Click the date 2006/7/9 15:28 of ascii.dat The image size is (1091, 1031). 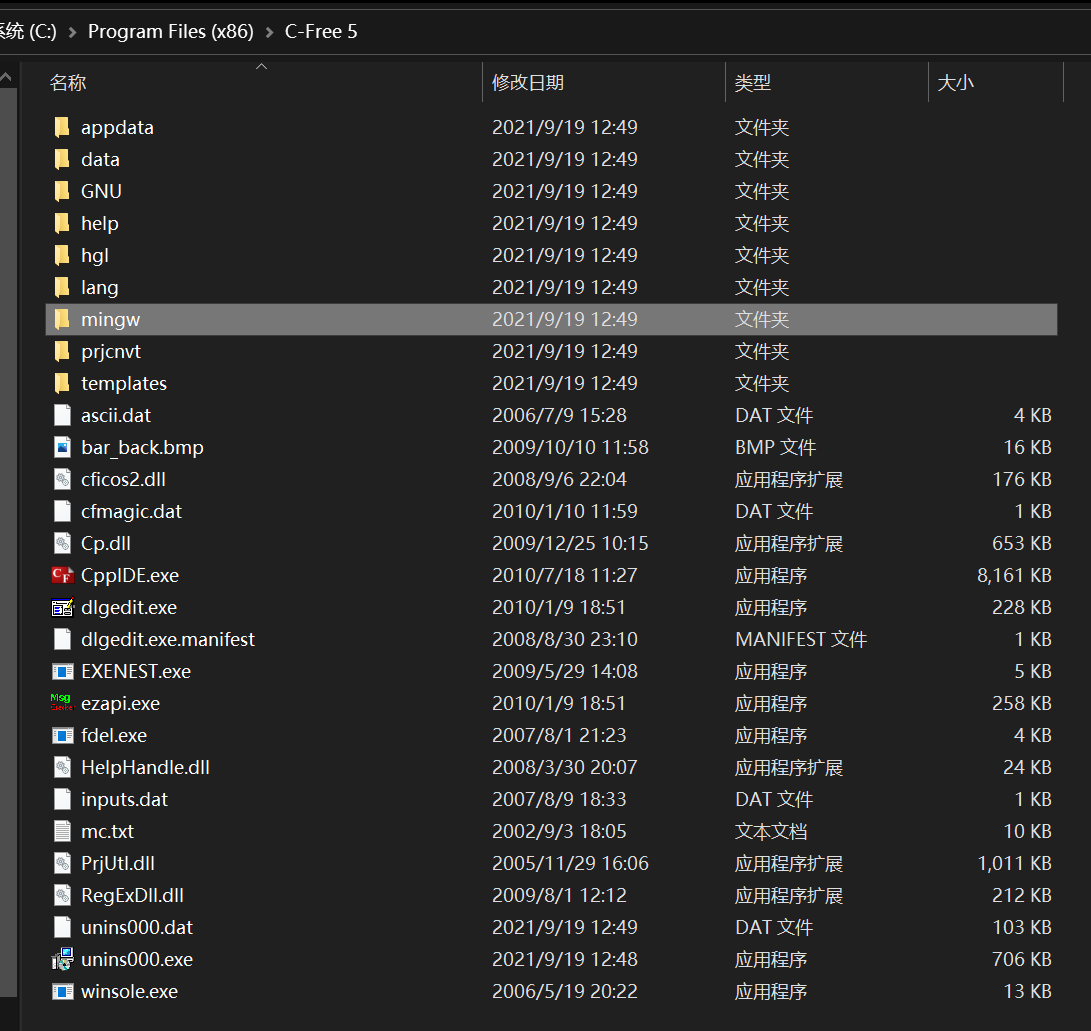[559, 415]
